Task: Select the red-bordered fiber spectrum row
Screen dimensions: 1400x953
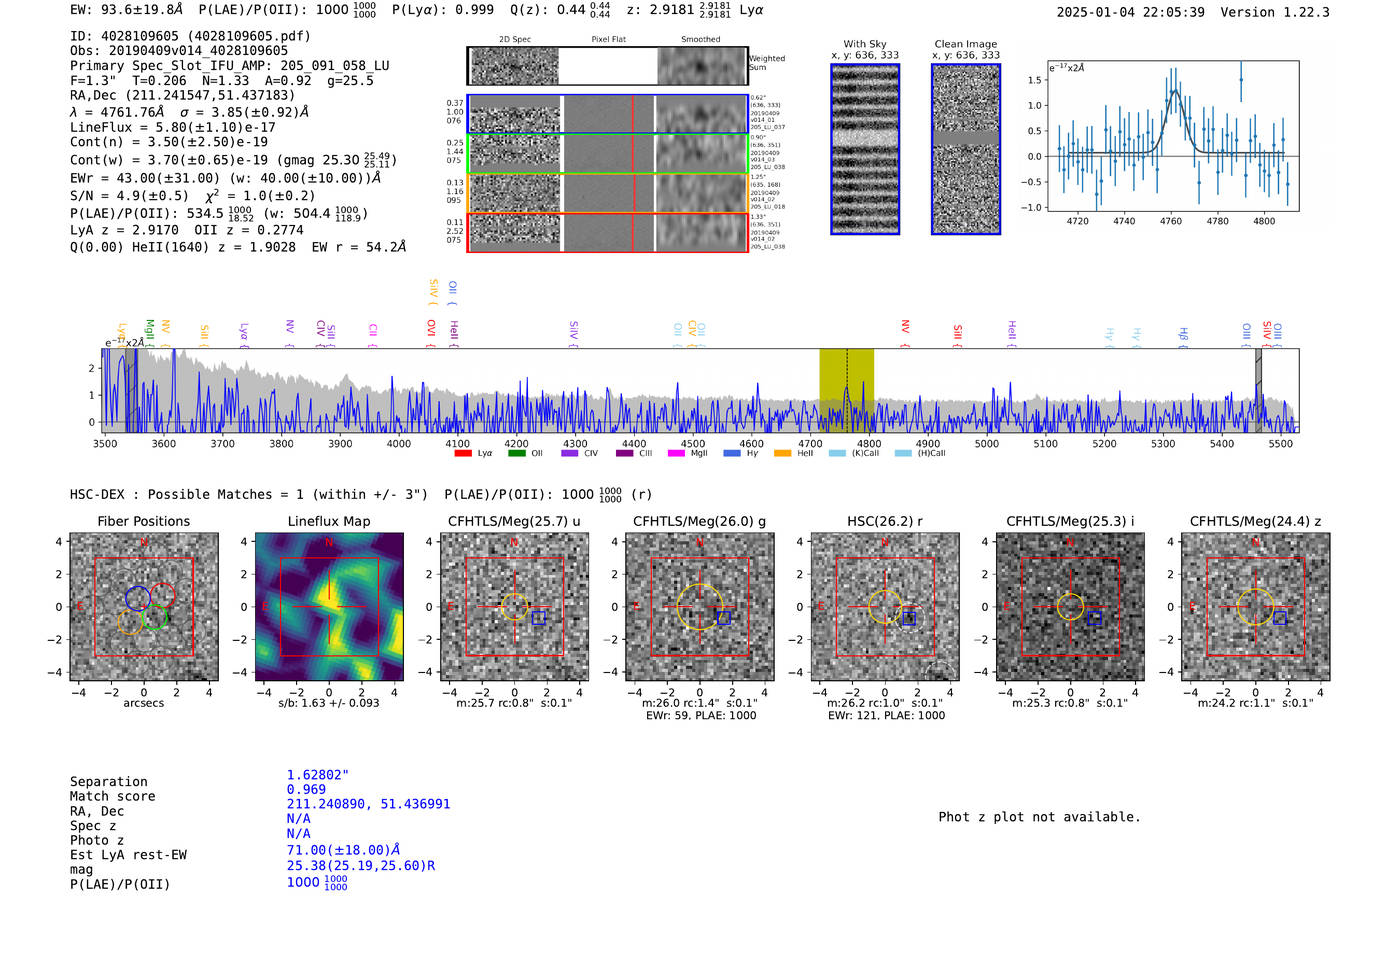Action: 608,232
